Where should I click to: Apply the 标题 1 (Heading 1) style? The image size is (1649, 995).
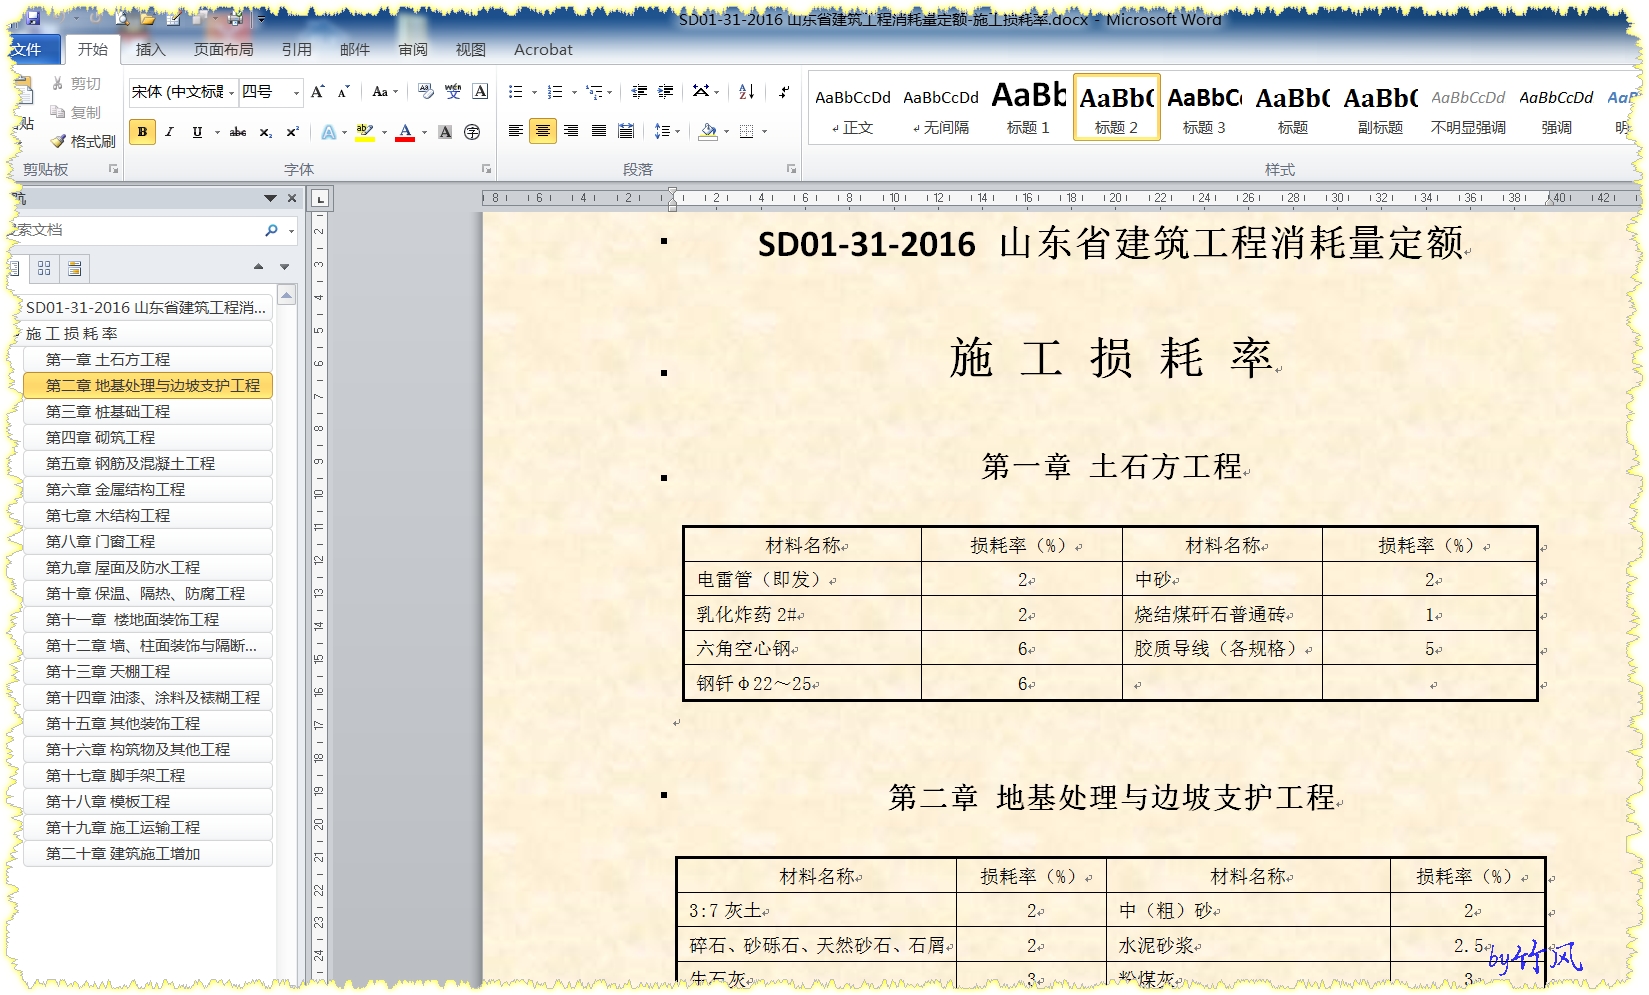pos(1028,107)
